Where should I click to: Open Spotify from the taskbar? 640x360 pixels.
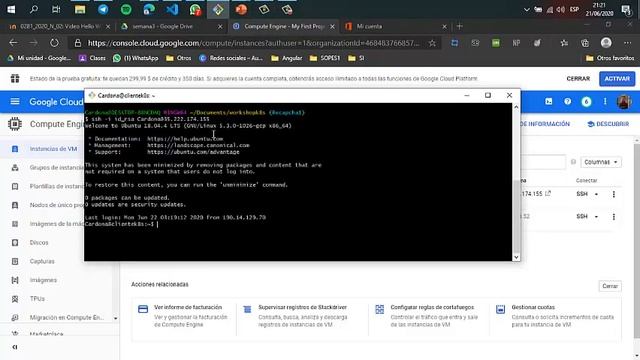tap(126, 9)
